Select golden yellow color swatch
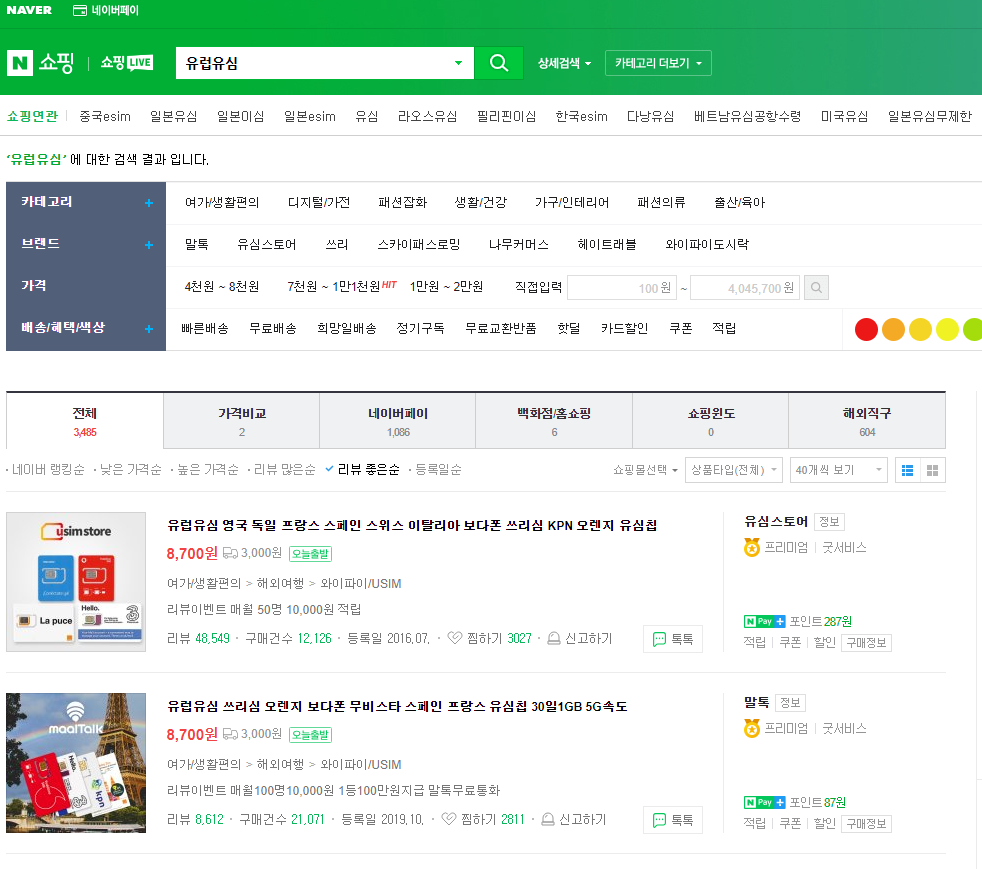Image resolution: width=982 pixels, height=869 pixels. [920, 329]
